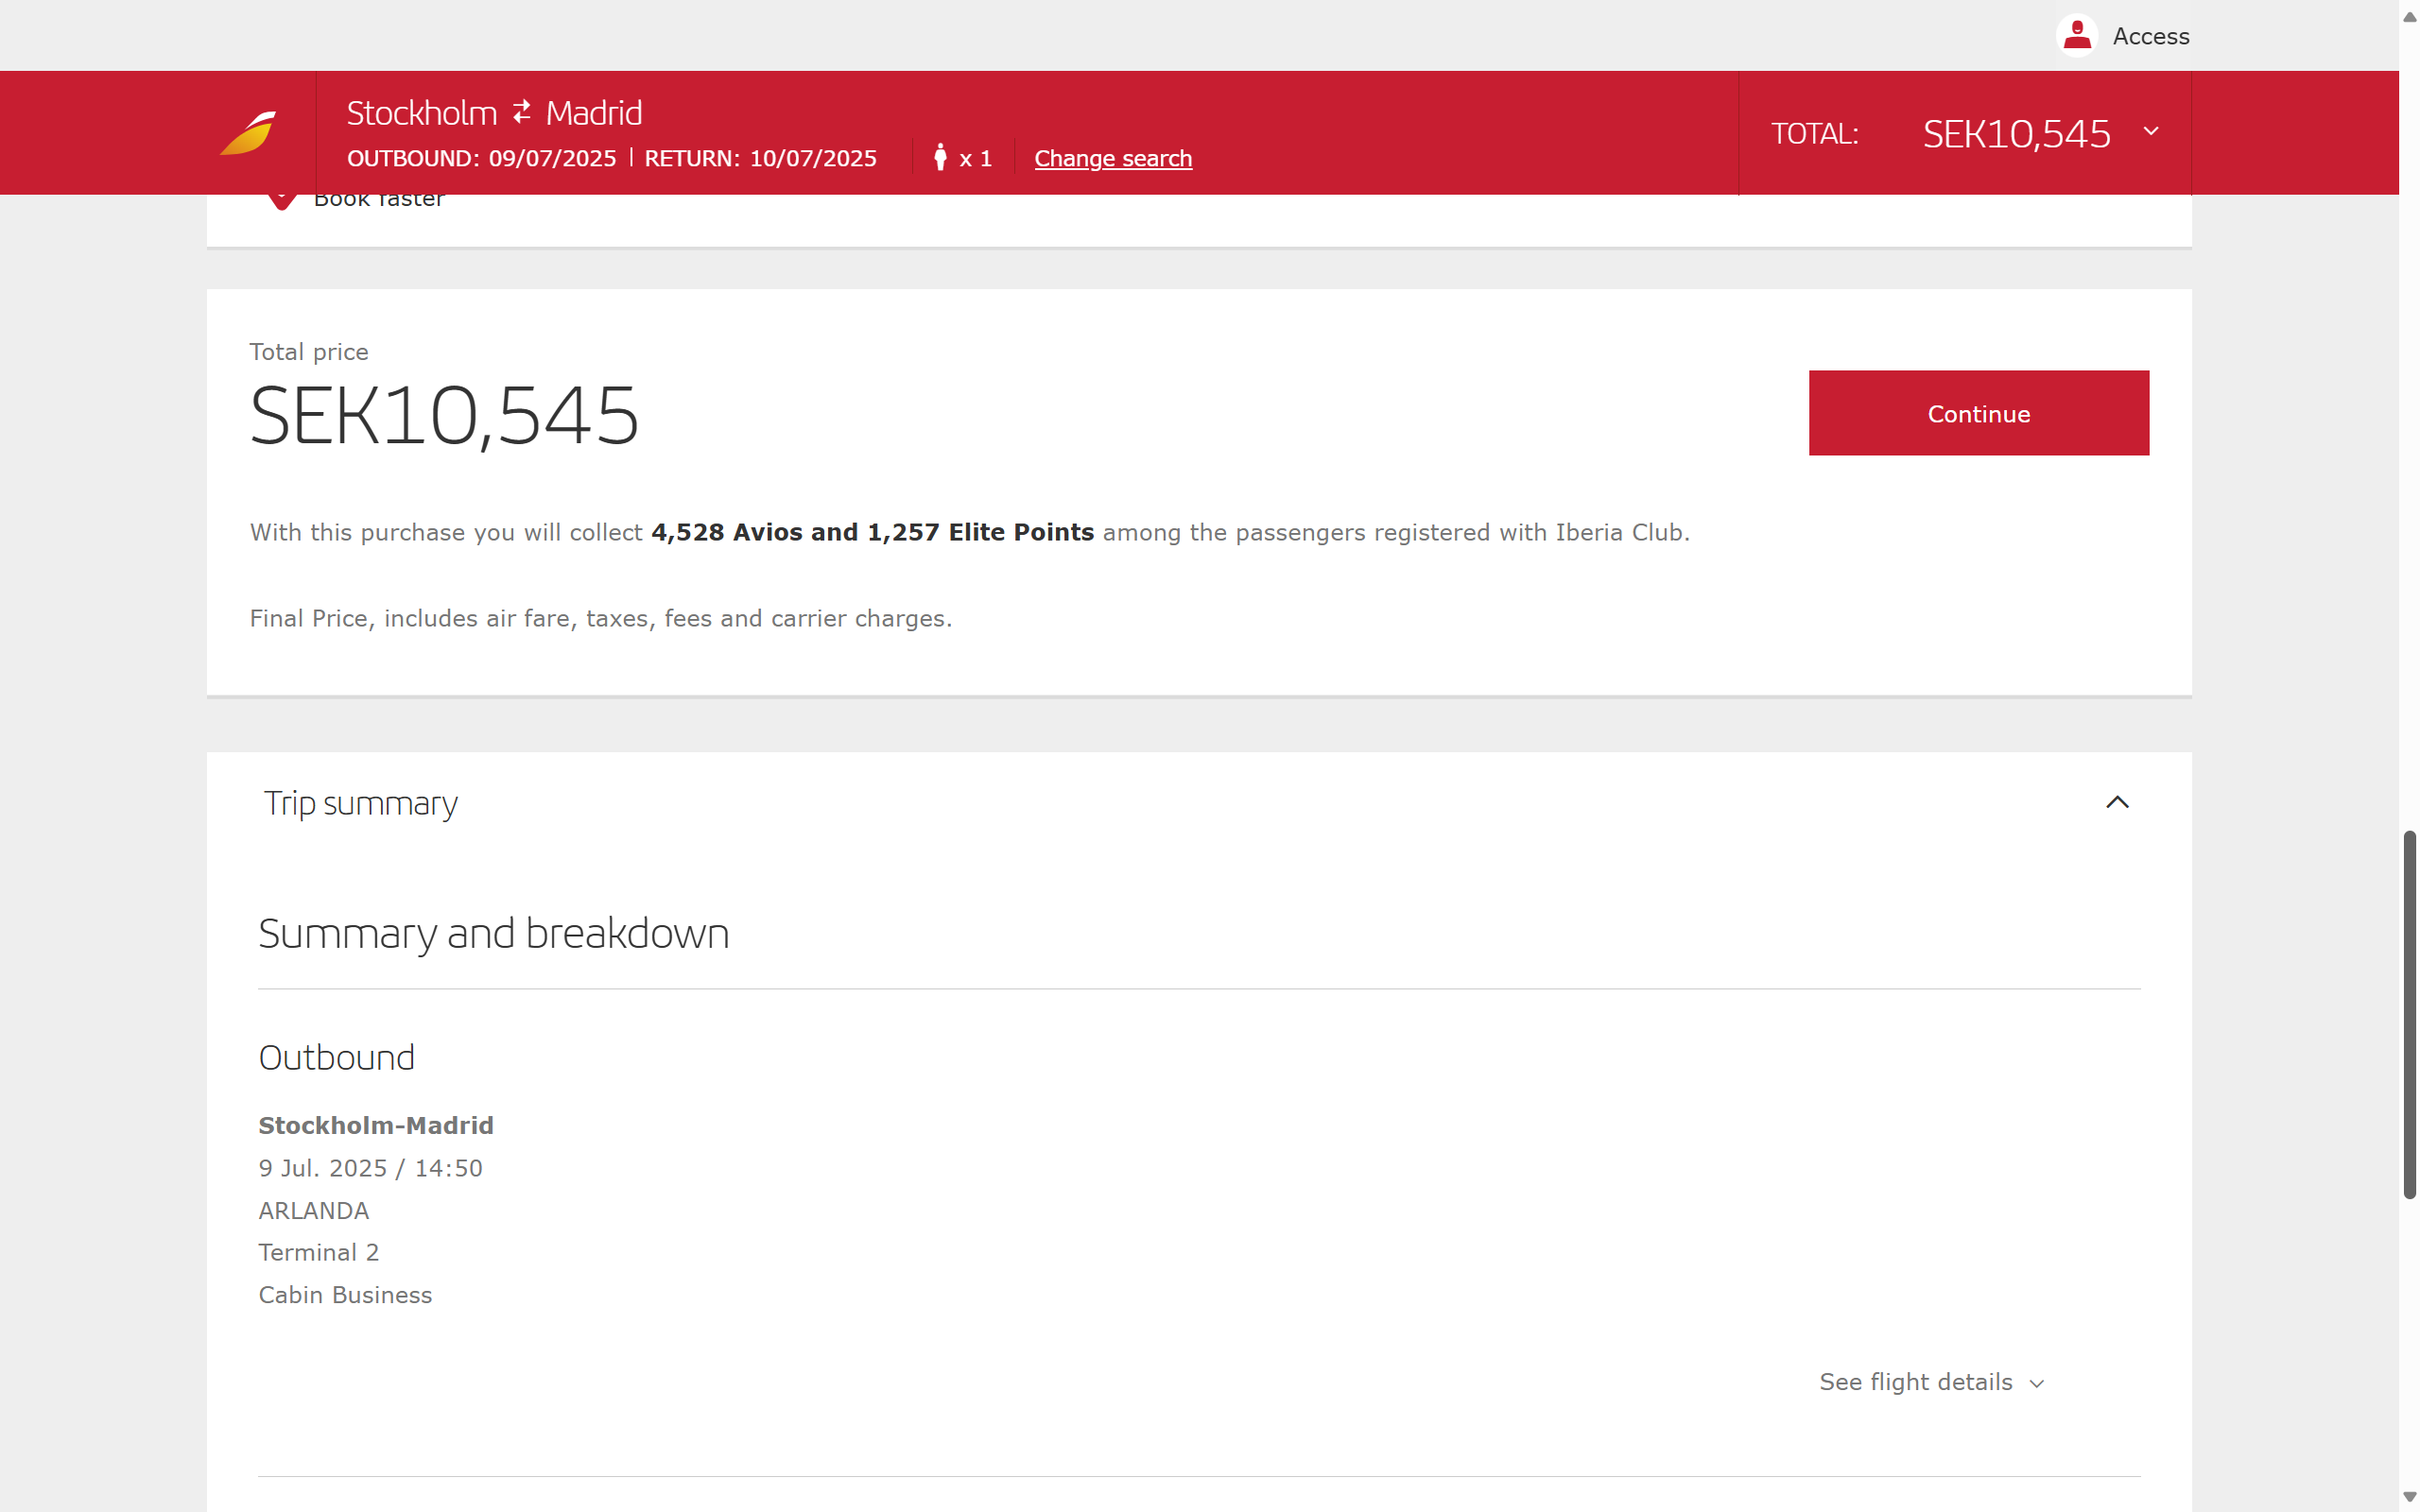Click the swap arrows between Stockholm and Madrid
2420x1512 pixels.
coord(522,112)
